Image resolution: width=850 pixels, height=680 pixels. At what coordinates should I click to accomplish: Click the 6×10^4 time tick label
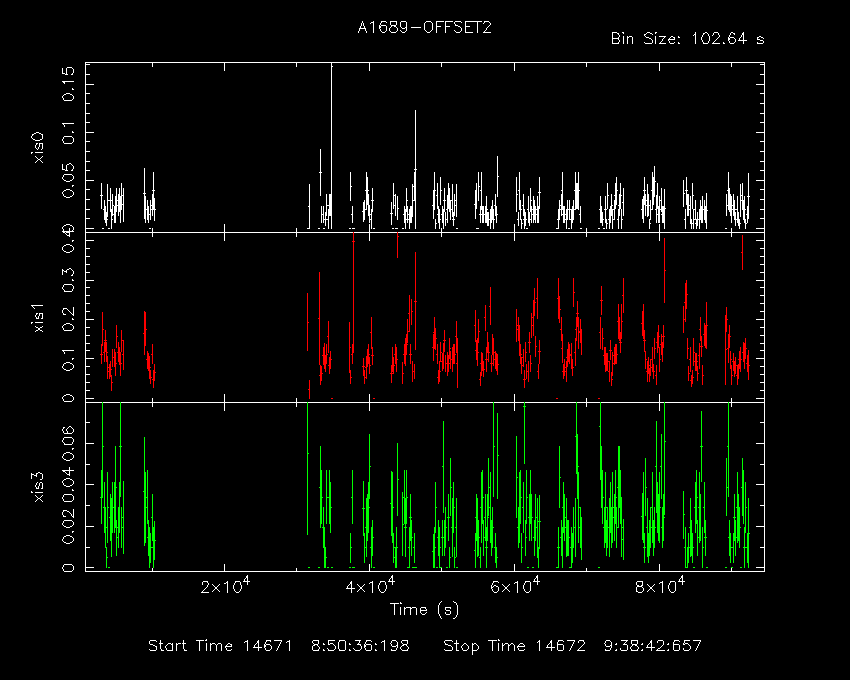[x=515, y=586]
